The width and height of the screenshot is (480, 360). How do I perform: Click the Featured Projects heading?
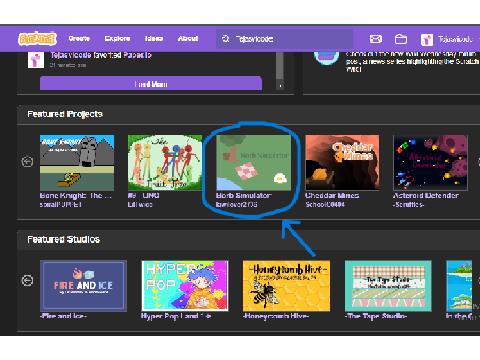65,114
